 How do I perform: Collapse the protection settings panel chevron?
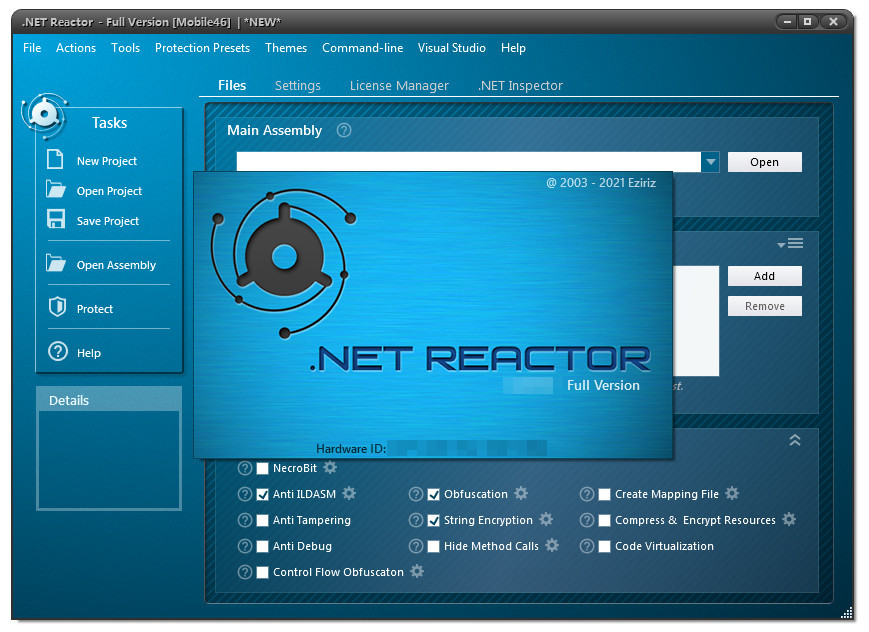click(x=795, y=440)
